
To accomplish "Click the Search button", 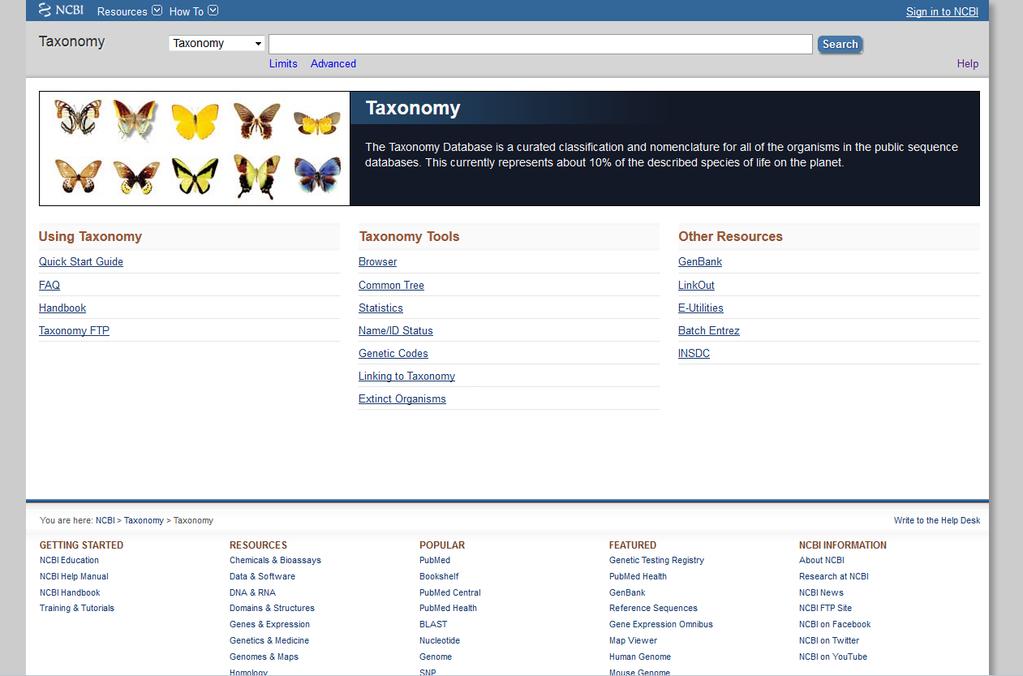I will coord(840,44).
